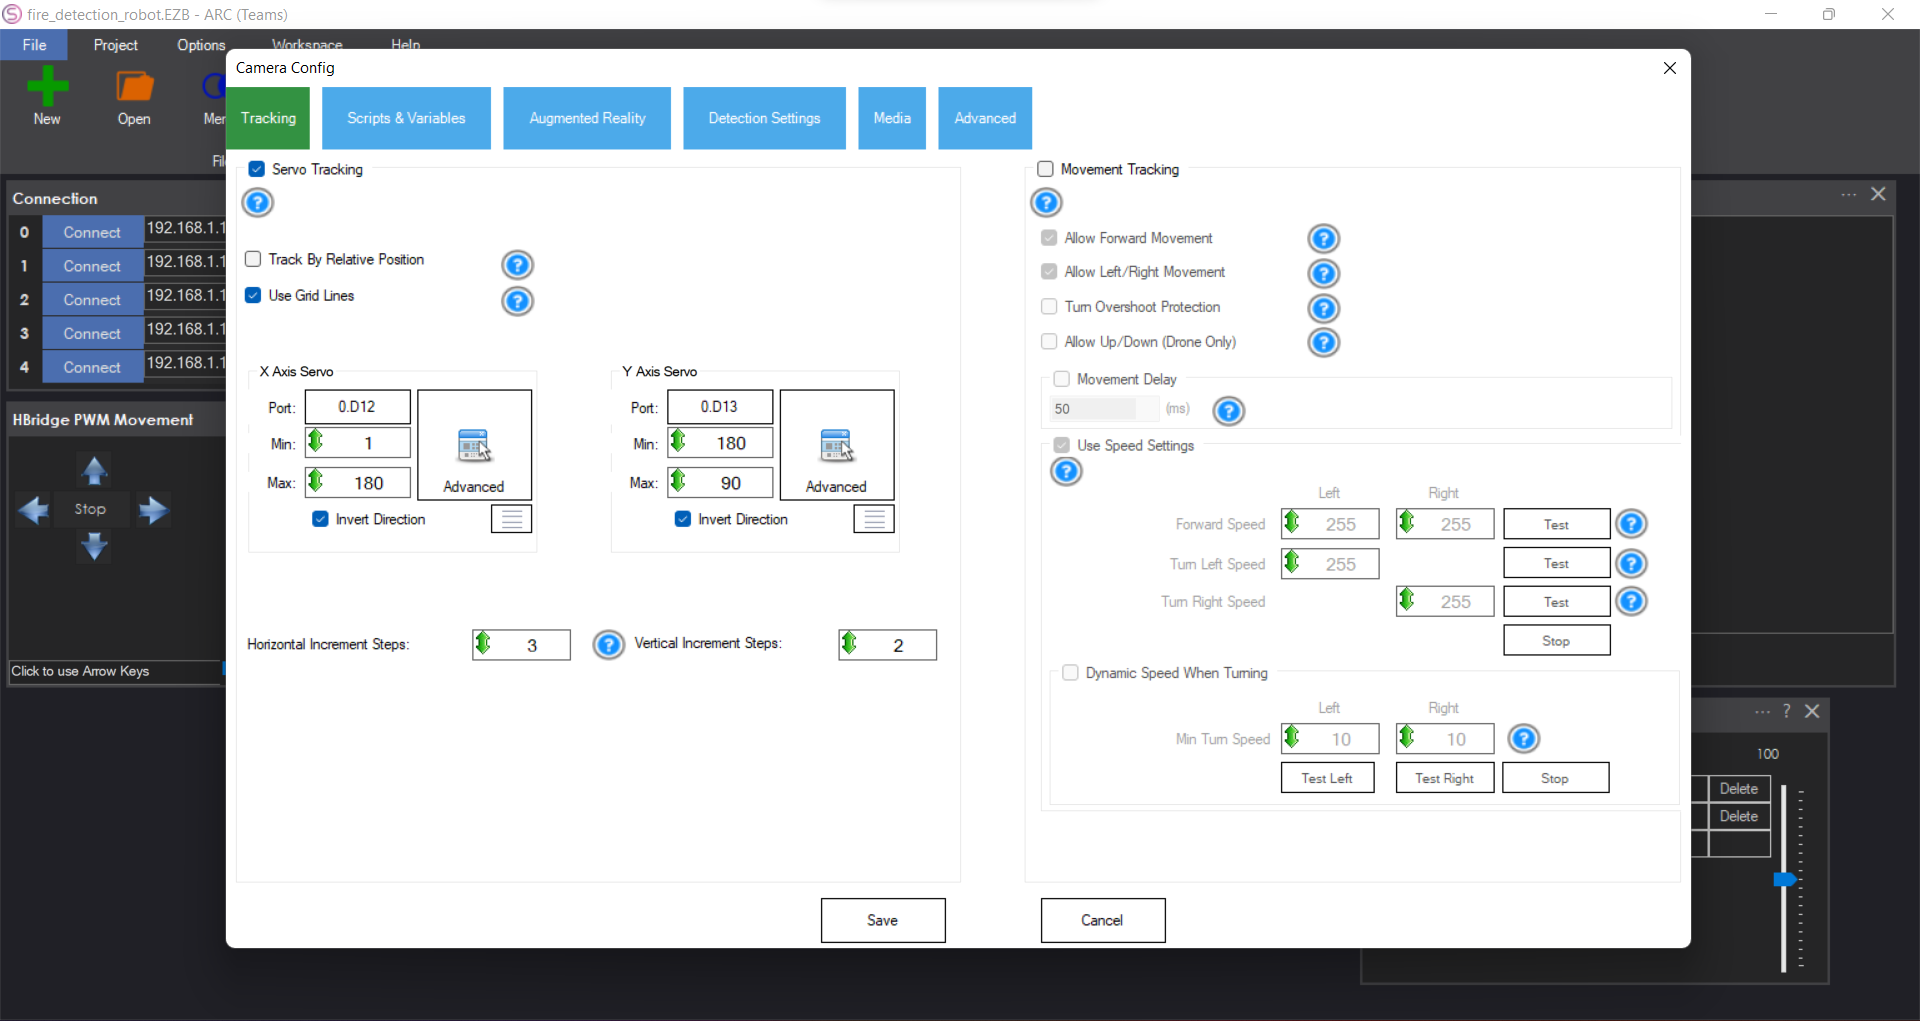The image size is (1920, 1021).
Task: Click the Use Speed Settings help icon
Action: pos(1066,471)
